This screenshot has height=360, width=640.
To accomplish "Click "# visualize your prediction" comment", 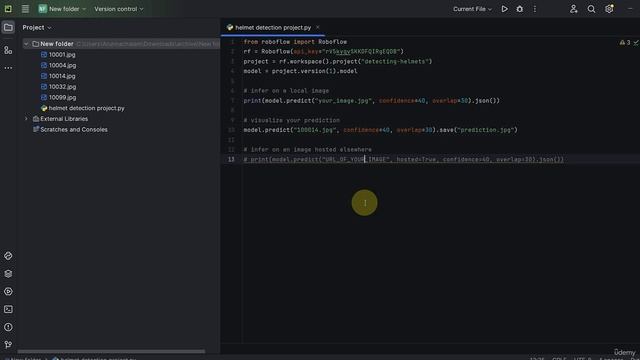I will tap(291, 120).
